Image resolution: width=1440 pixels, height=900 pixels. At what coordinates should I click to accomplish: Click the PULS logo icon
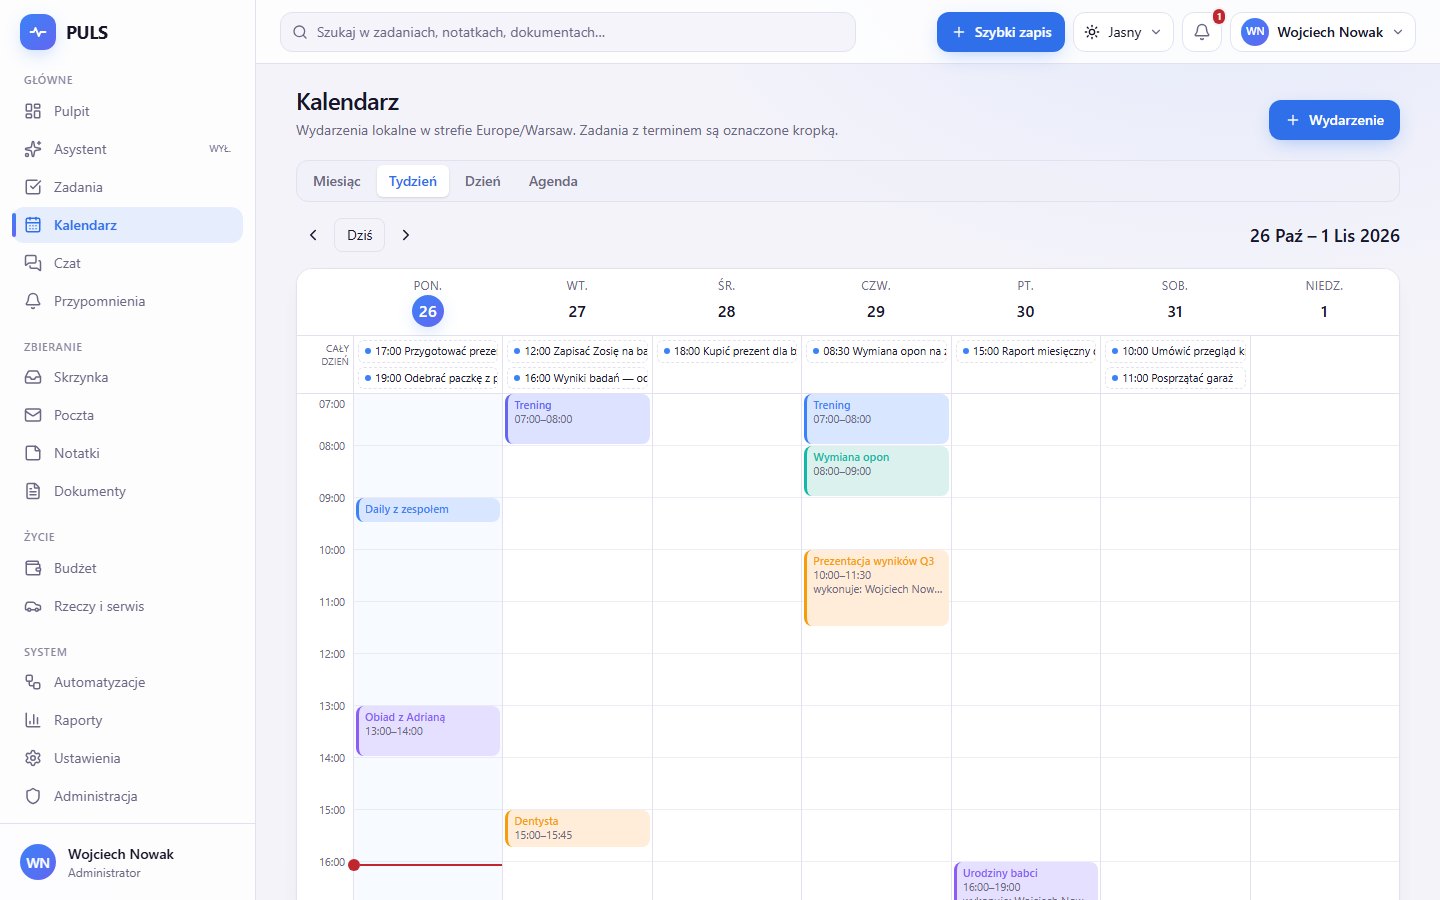click(x=38, y=32)
